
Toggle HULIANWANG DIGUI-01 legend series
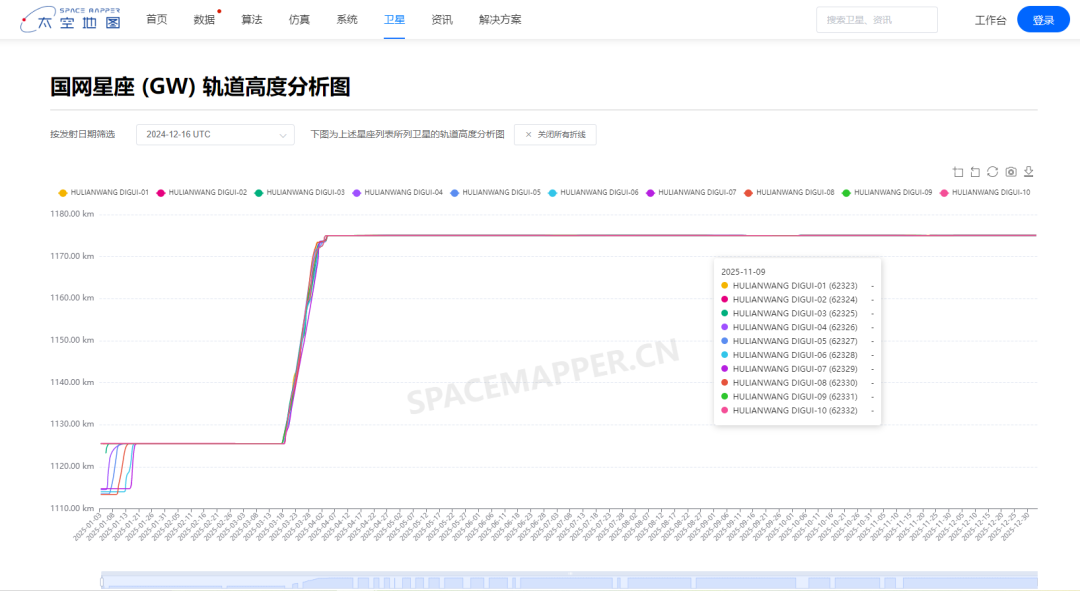[x=104, y=192]
